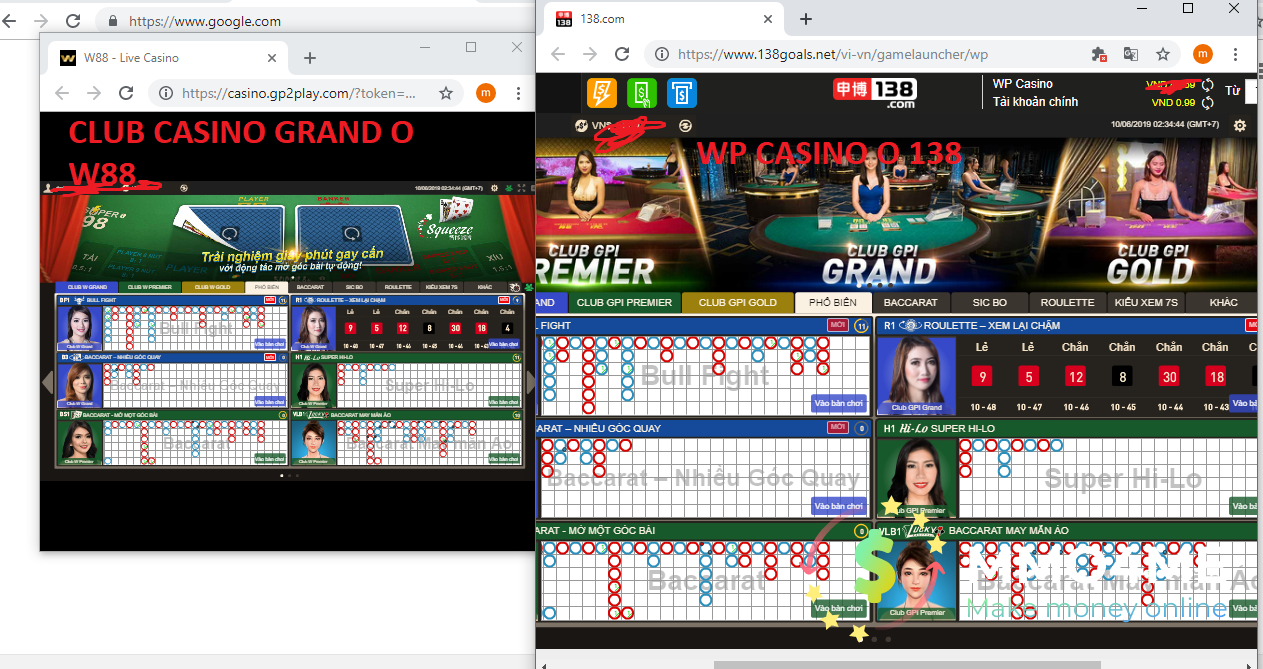
Task: Select CLUB W GOLD tab in W88 lobby
Action: point(212,287)
